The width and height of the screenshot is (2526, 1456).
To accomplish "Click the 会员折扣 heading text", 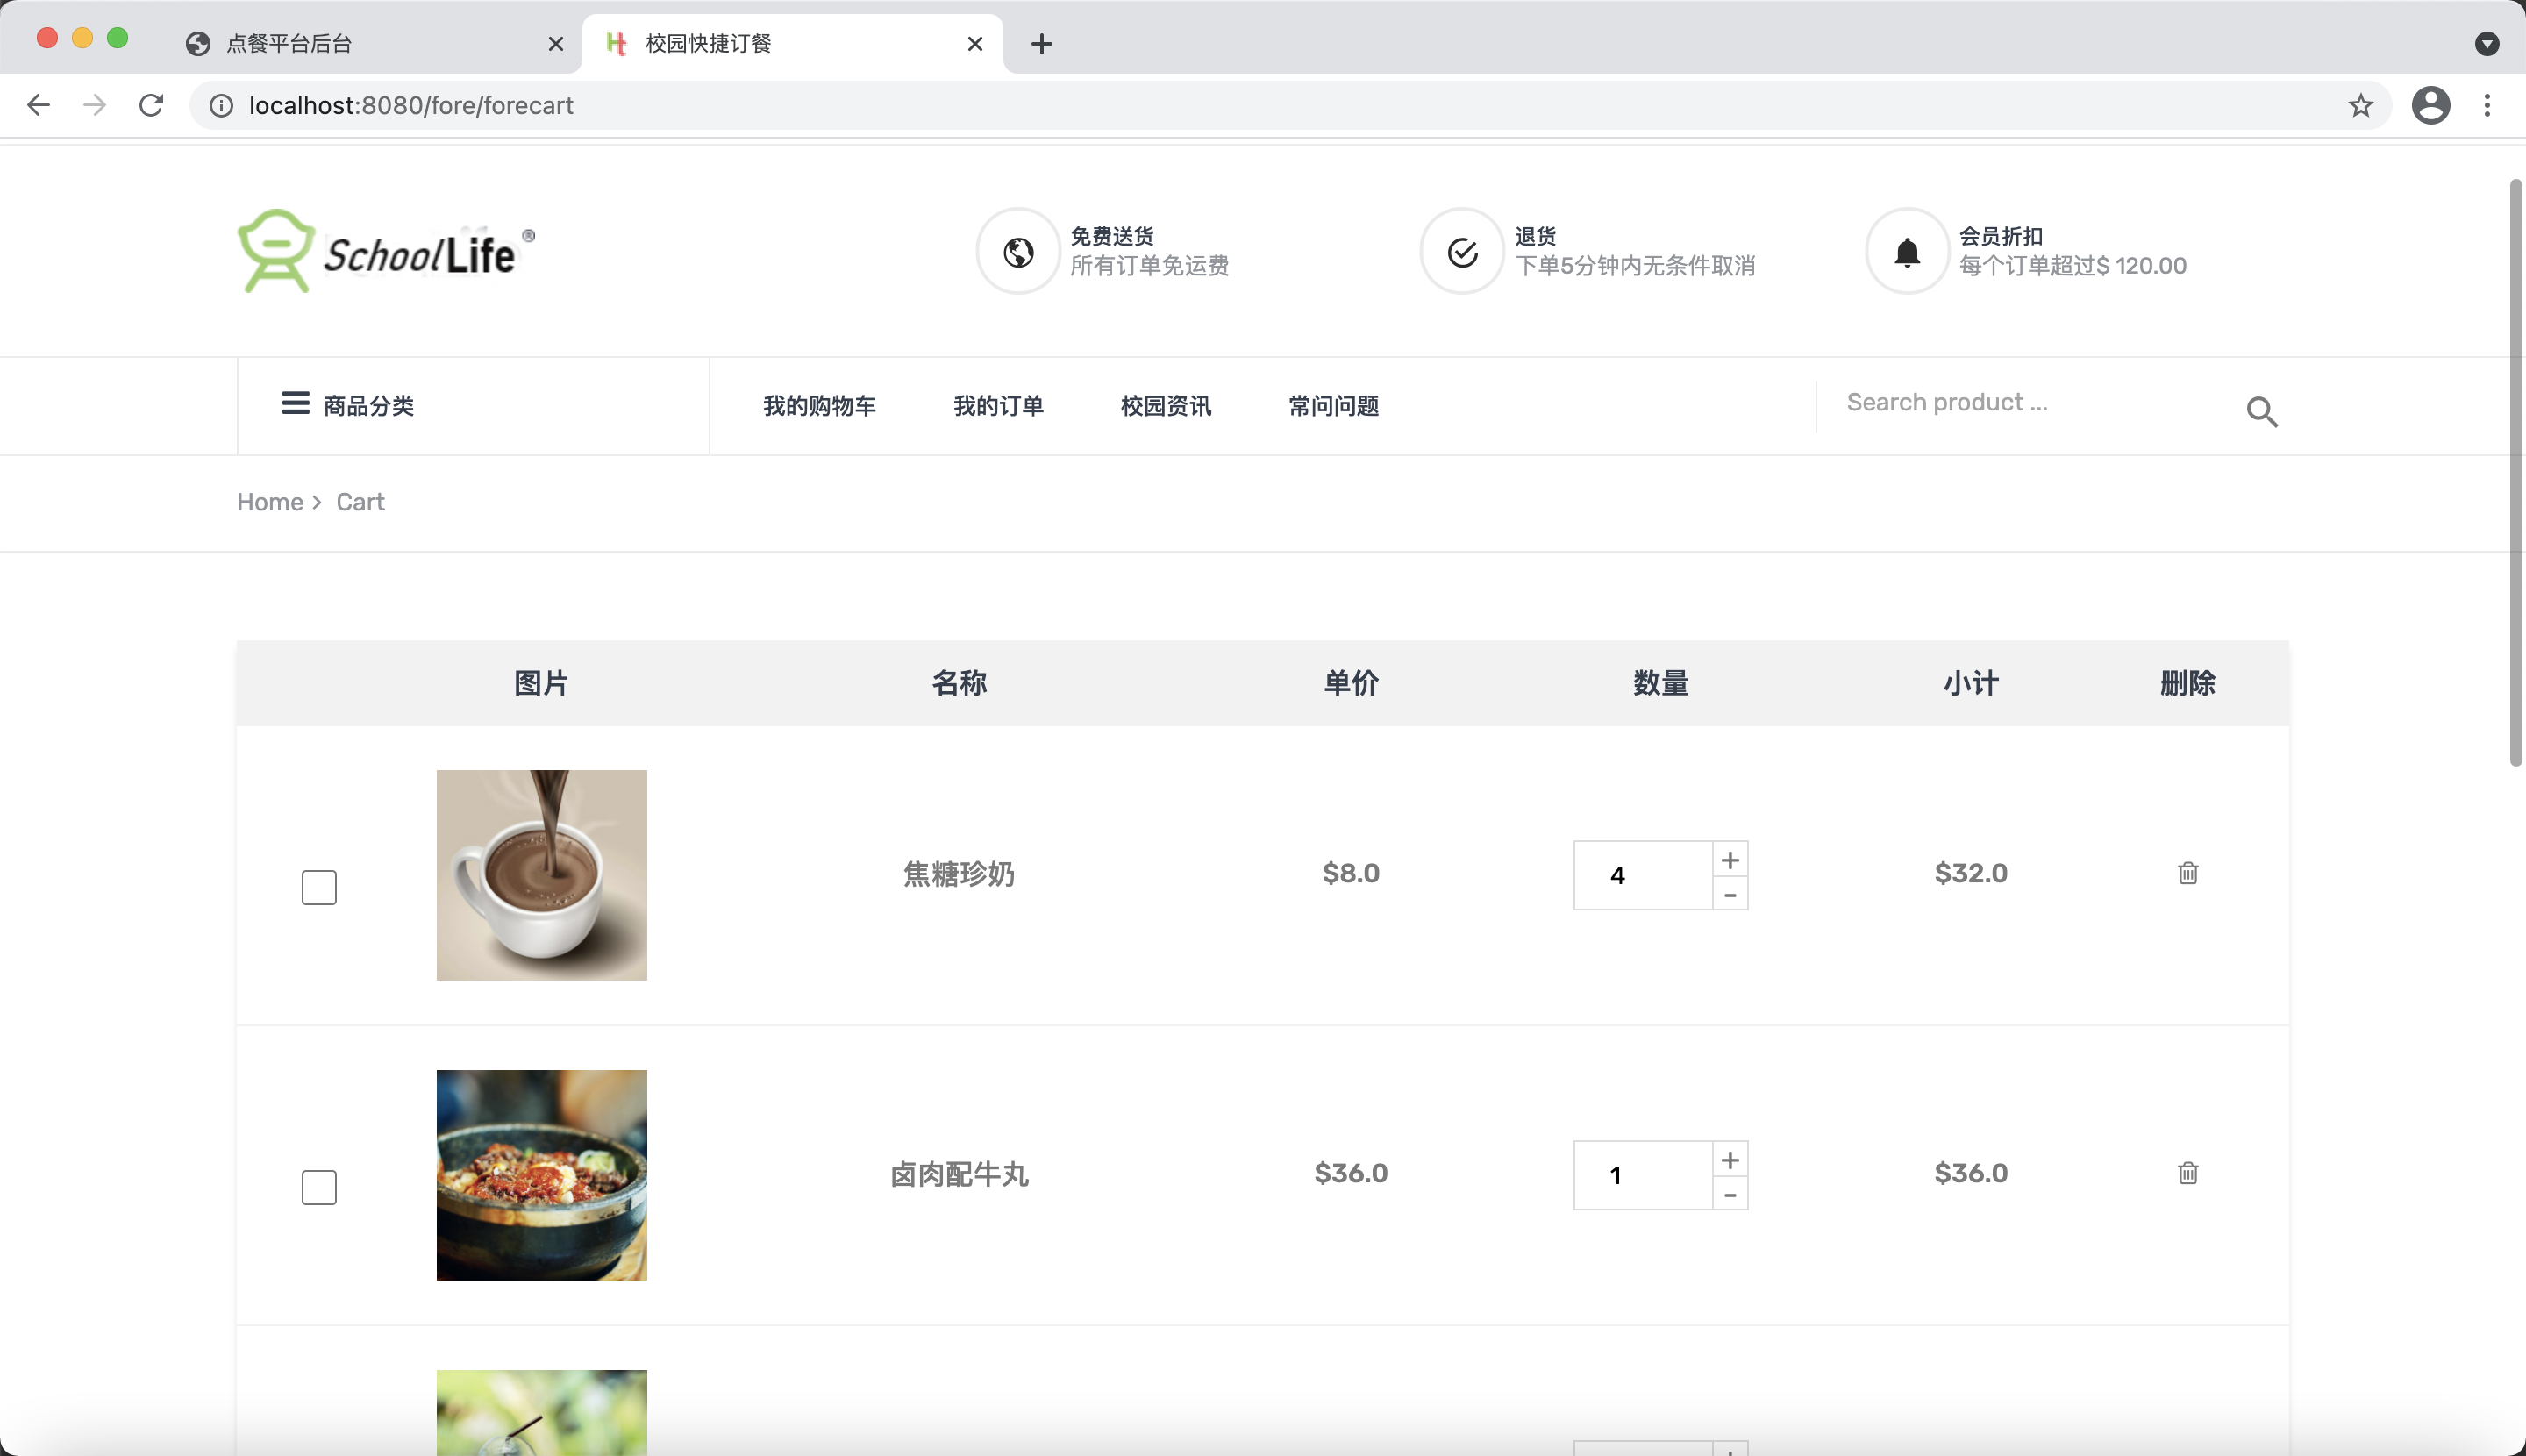I will [x=2000, y=236].
